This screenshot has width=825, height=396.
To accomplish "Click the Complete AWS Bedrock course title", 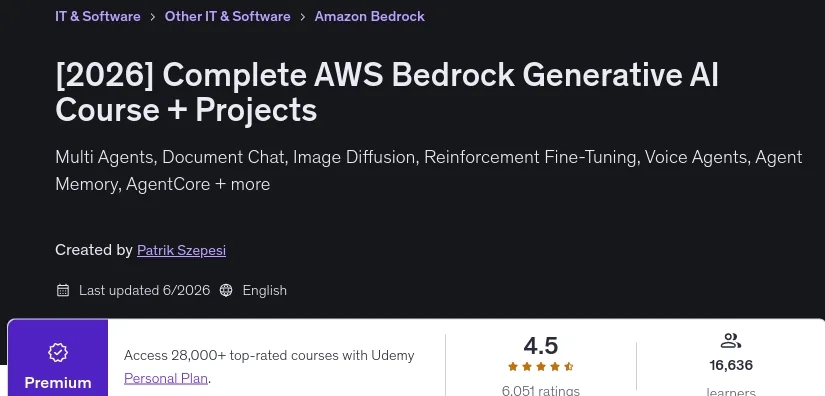I will click(387, 92).
